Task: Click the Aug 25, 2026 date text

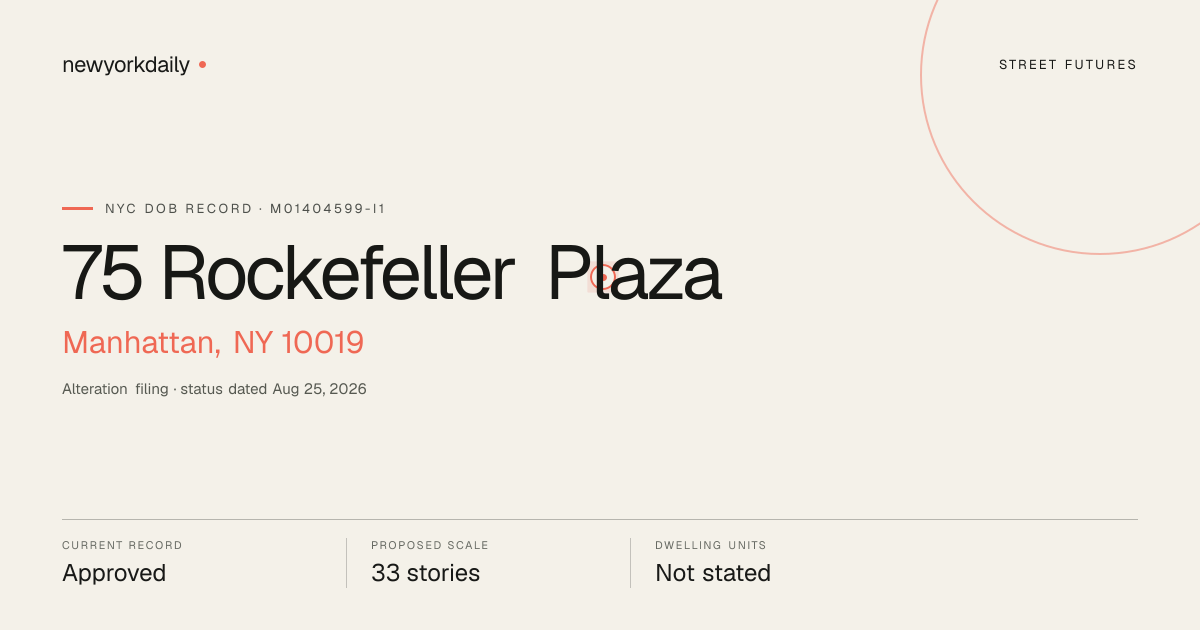Action: point(319,389)
